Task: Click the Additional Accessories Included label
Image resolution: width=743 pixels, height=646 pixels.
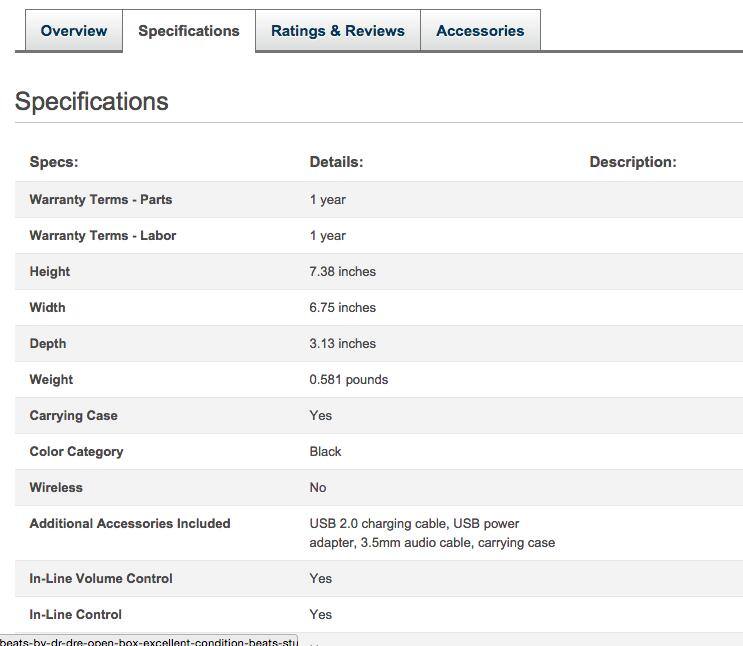Action: click(130, 524)
